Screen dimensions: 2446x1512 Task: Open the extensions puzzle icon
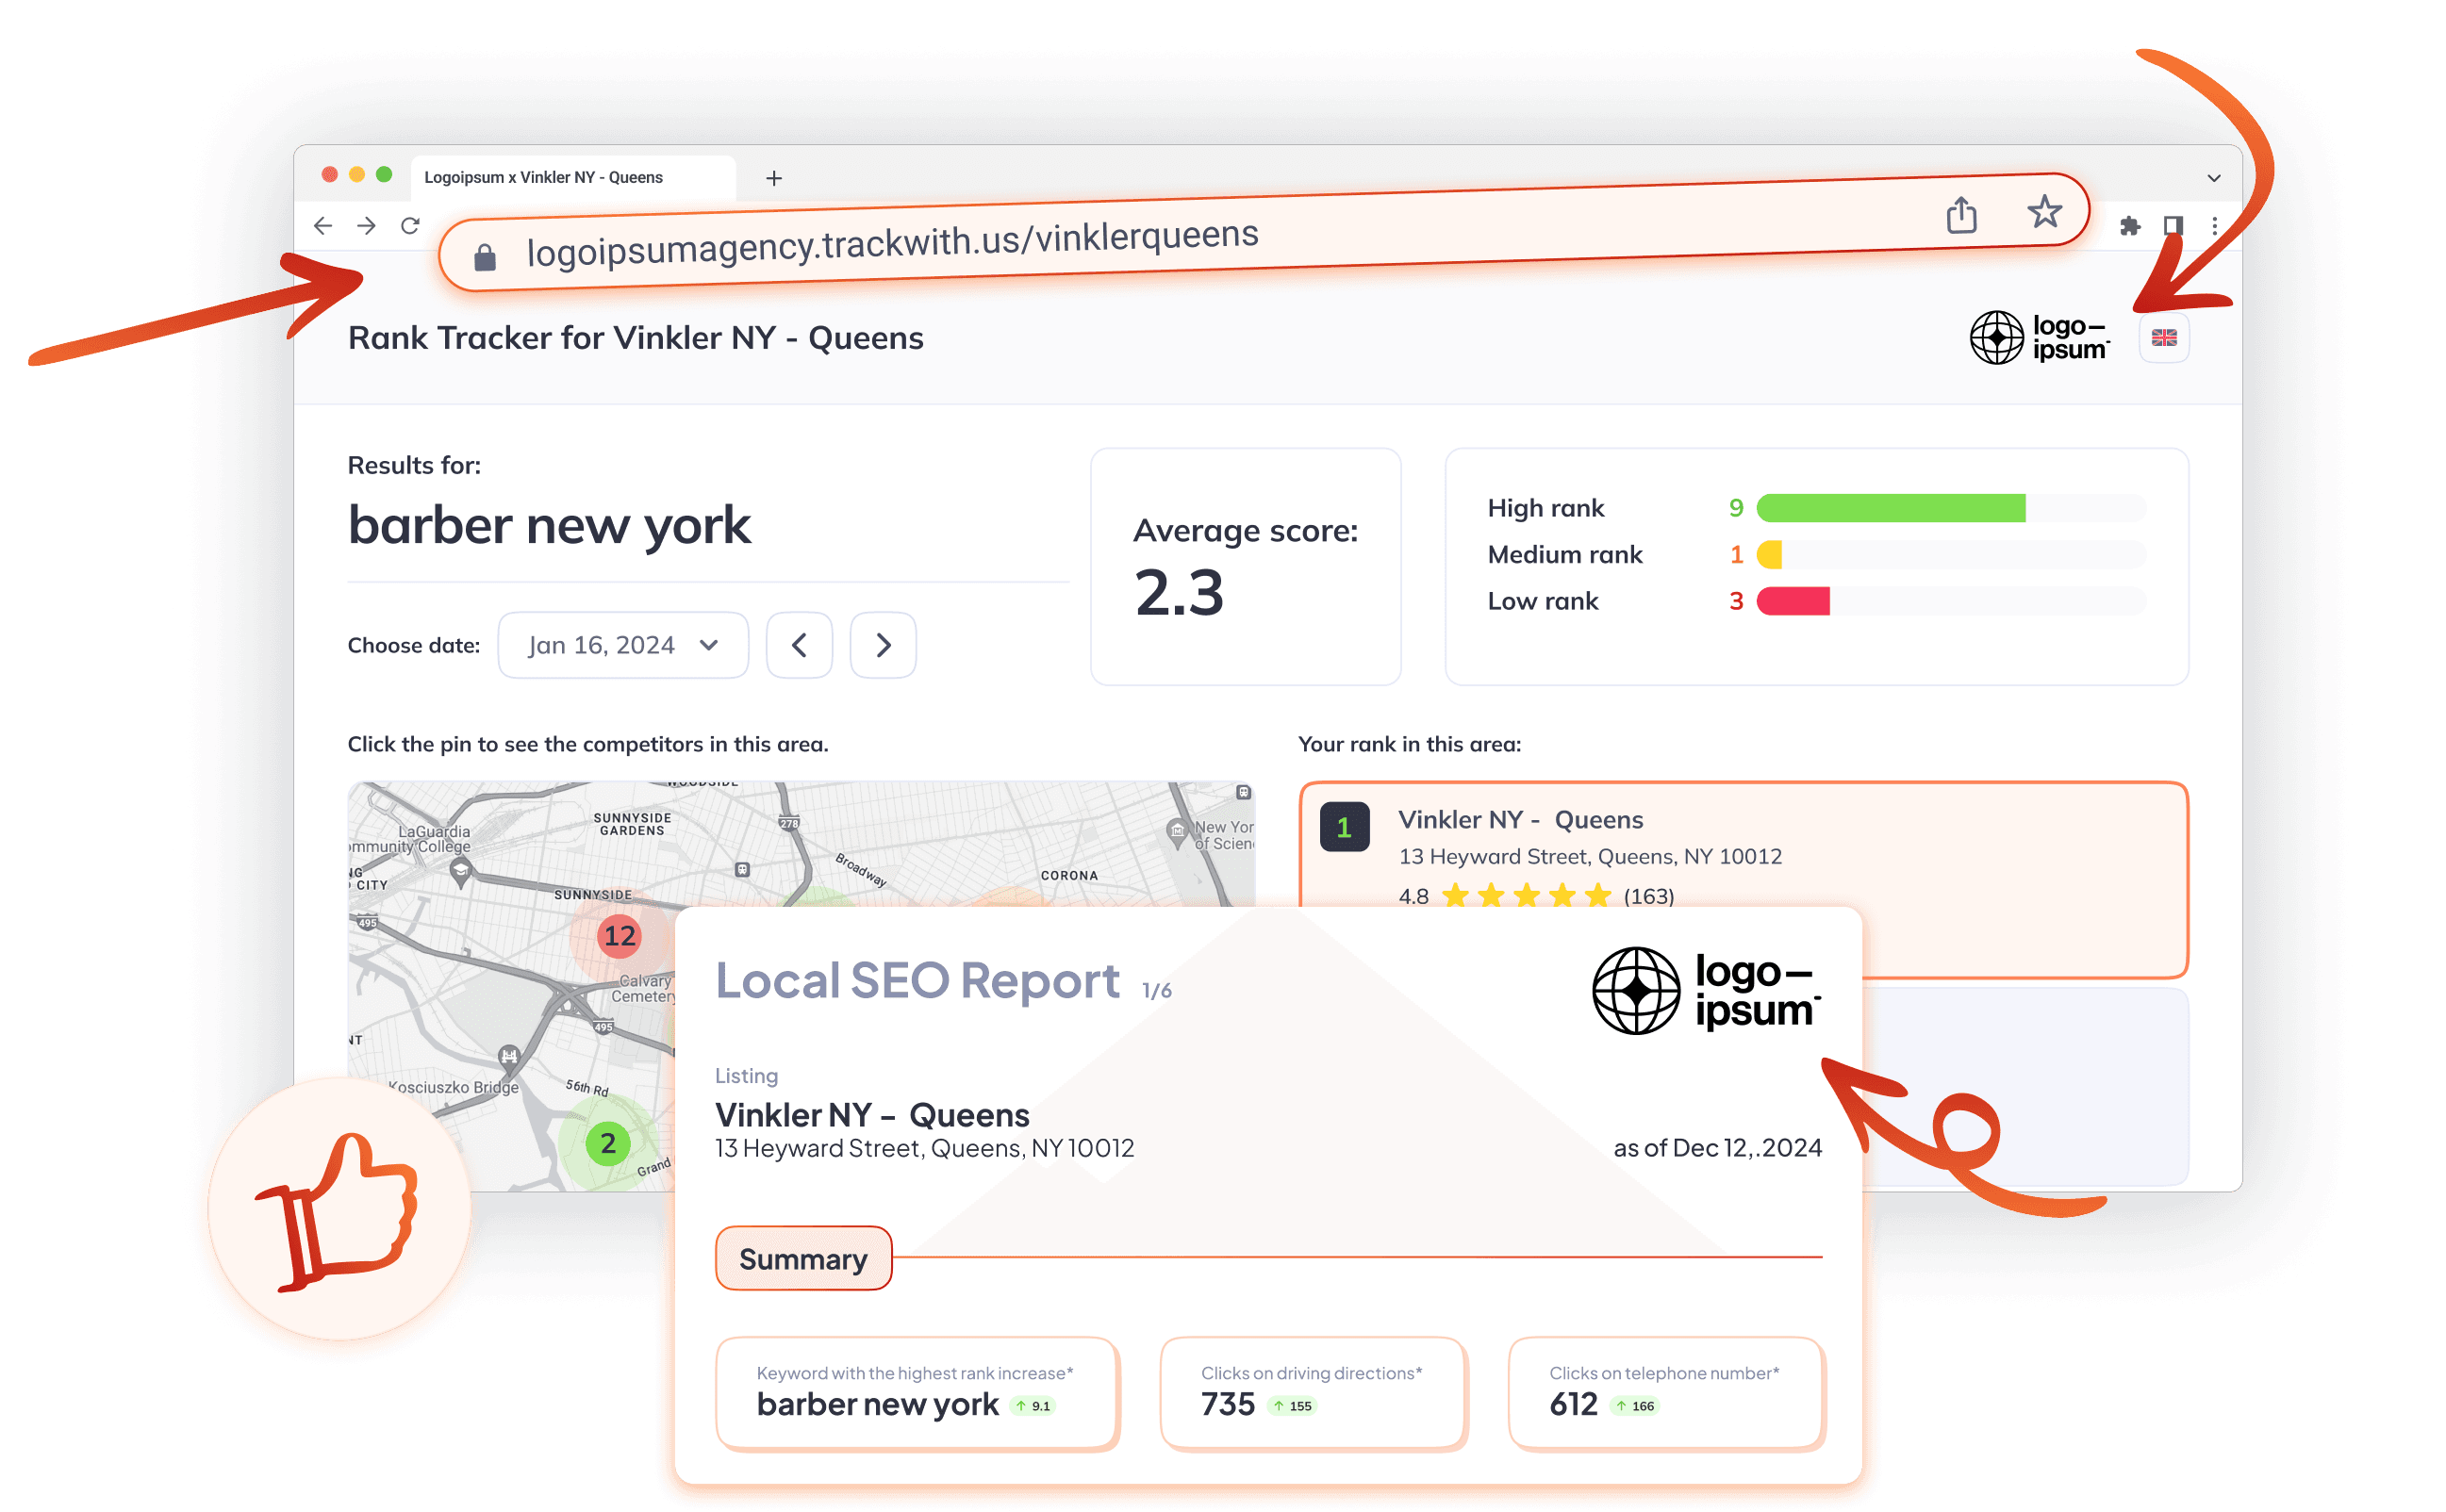(2129, 226)
